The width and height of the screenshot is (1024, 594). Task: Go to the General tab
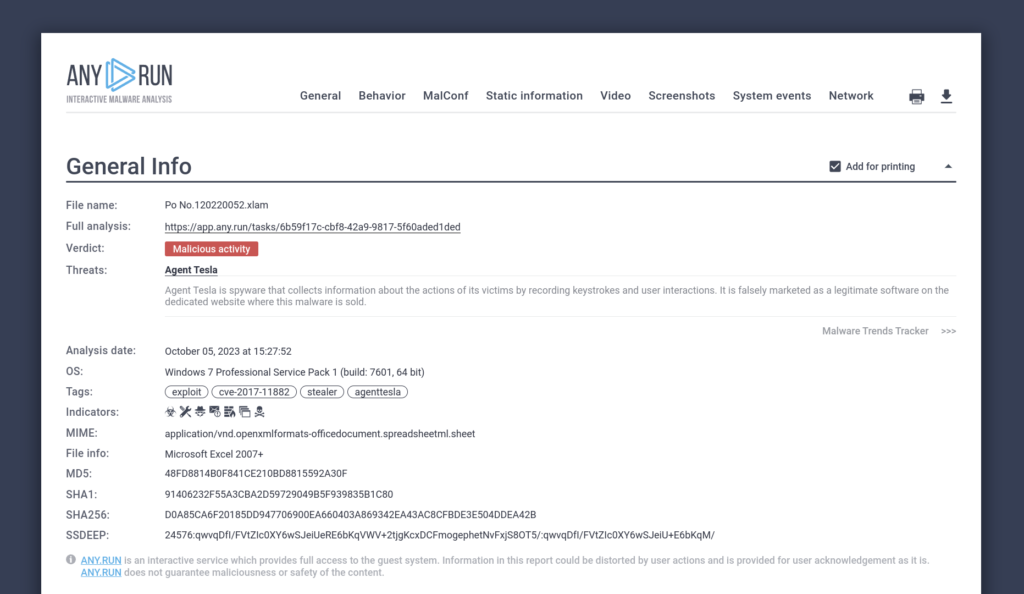320,96
